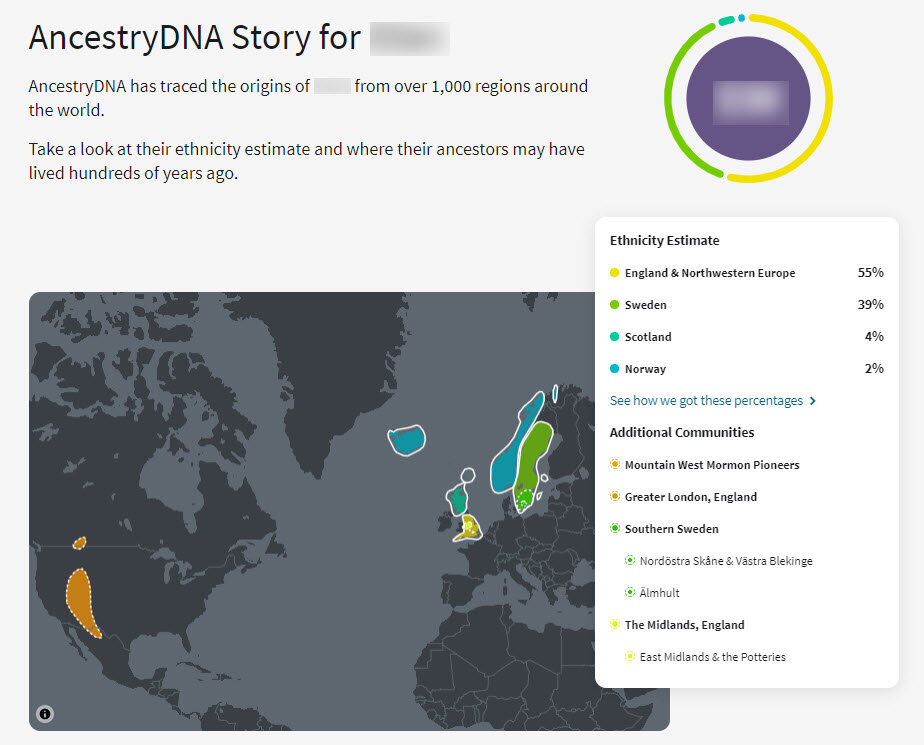Click the green arc of ethnicity ring
The height and width of the screenshot is (745, 924).
point(670,98)
